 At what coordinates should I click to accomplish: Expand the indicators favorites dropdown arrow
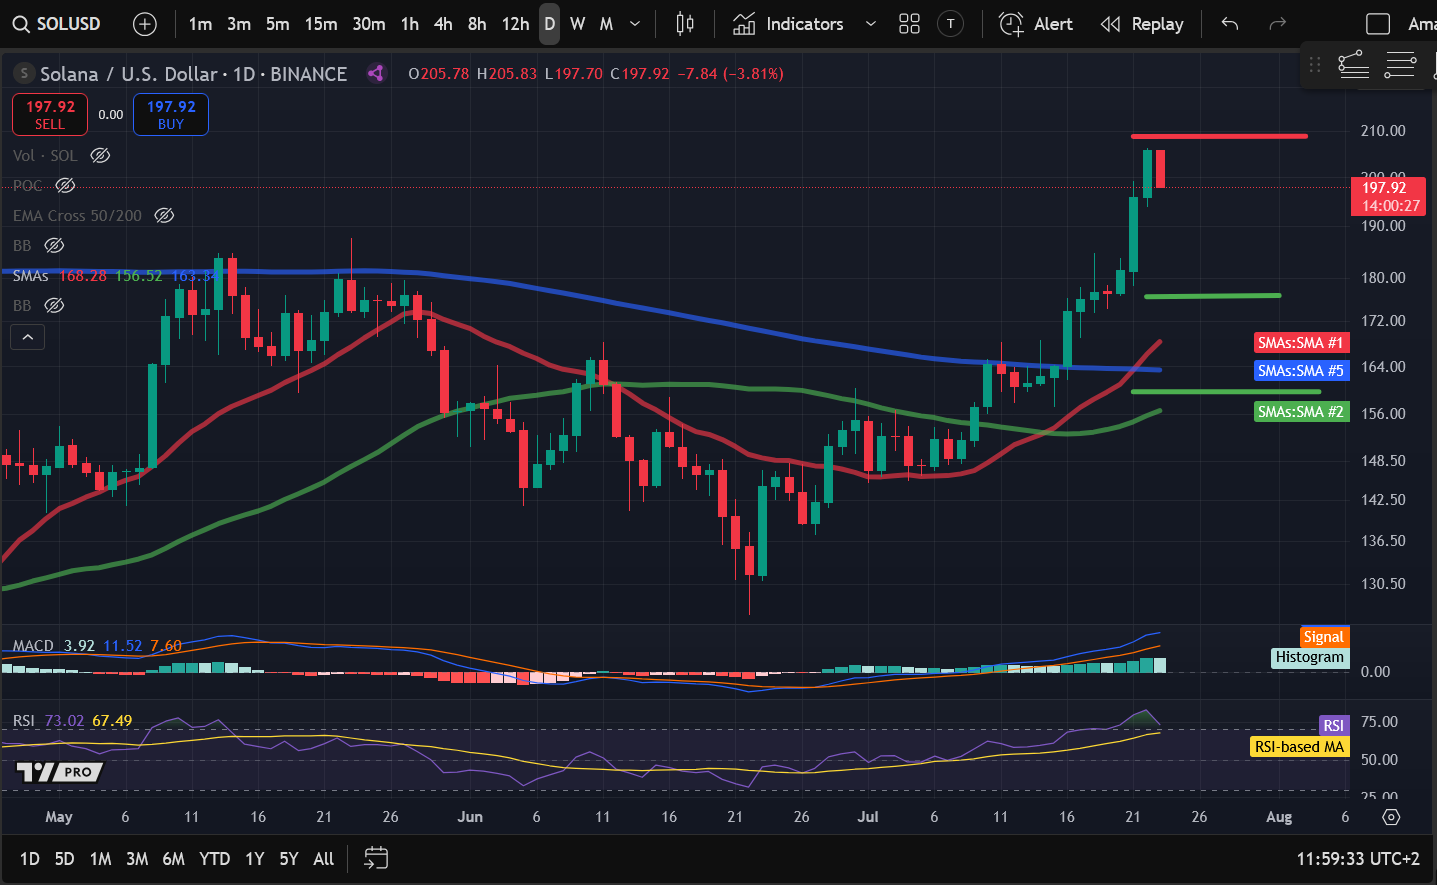point(870,24)
